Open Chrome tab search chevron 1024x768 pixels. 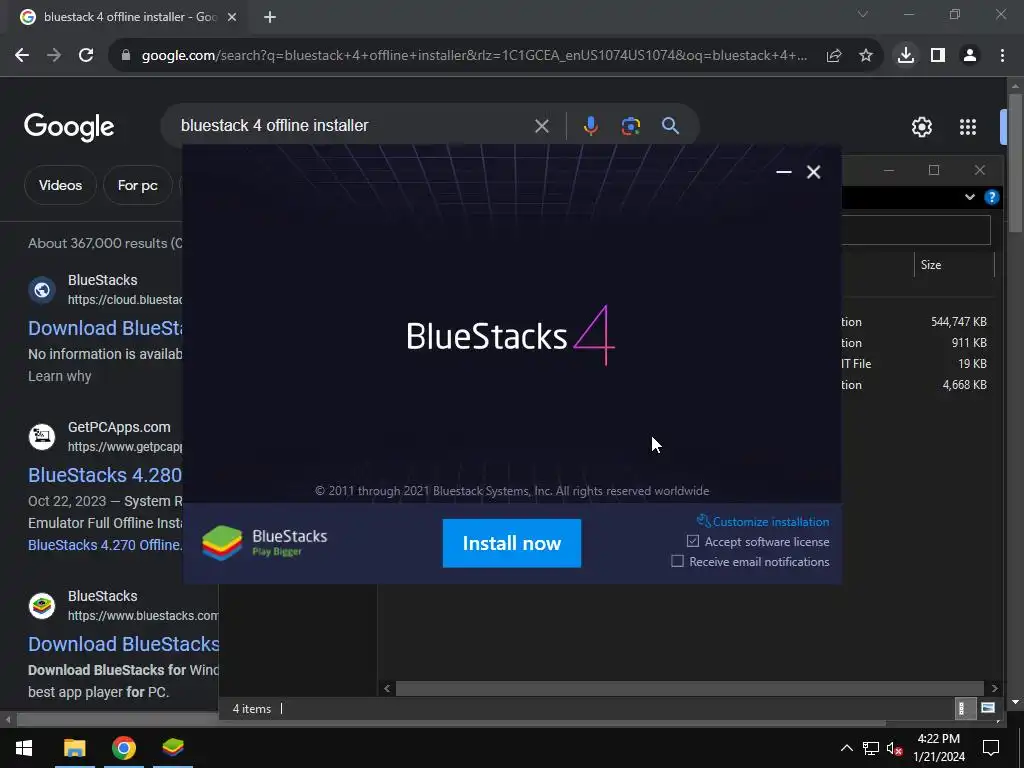click(x=863, y=14)
